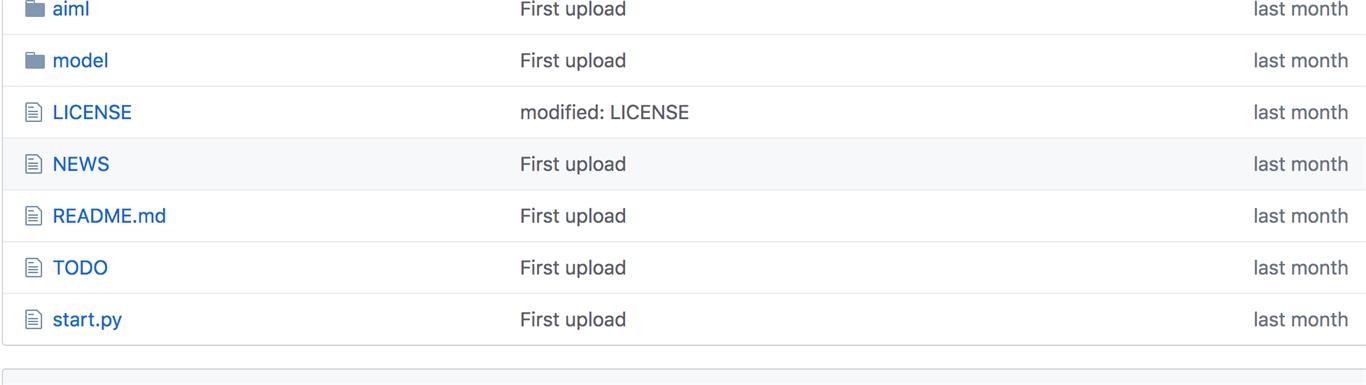This screenshot has height=385, width=1366.
Task: Open README.md file
Action: (x=109, y=216)
